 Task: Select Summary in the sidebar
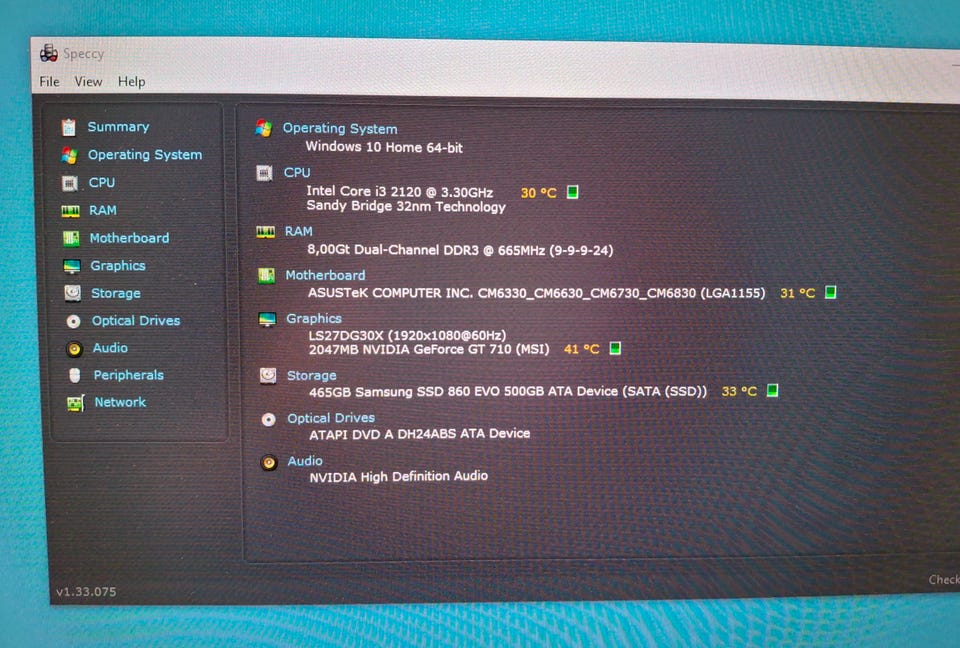point(118,127)
